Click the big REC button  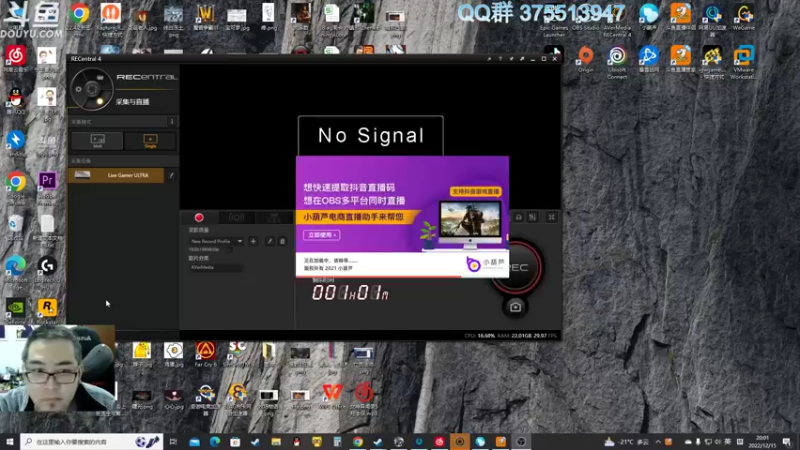(516, 267)
